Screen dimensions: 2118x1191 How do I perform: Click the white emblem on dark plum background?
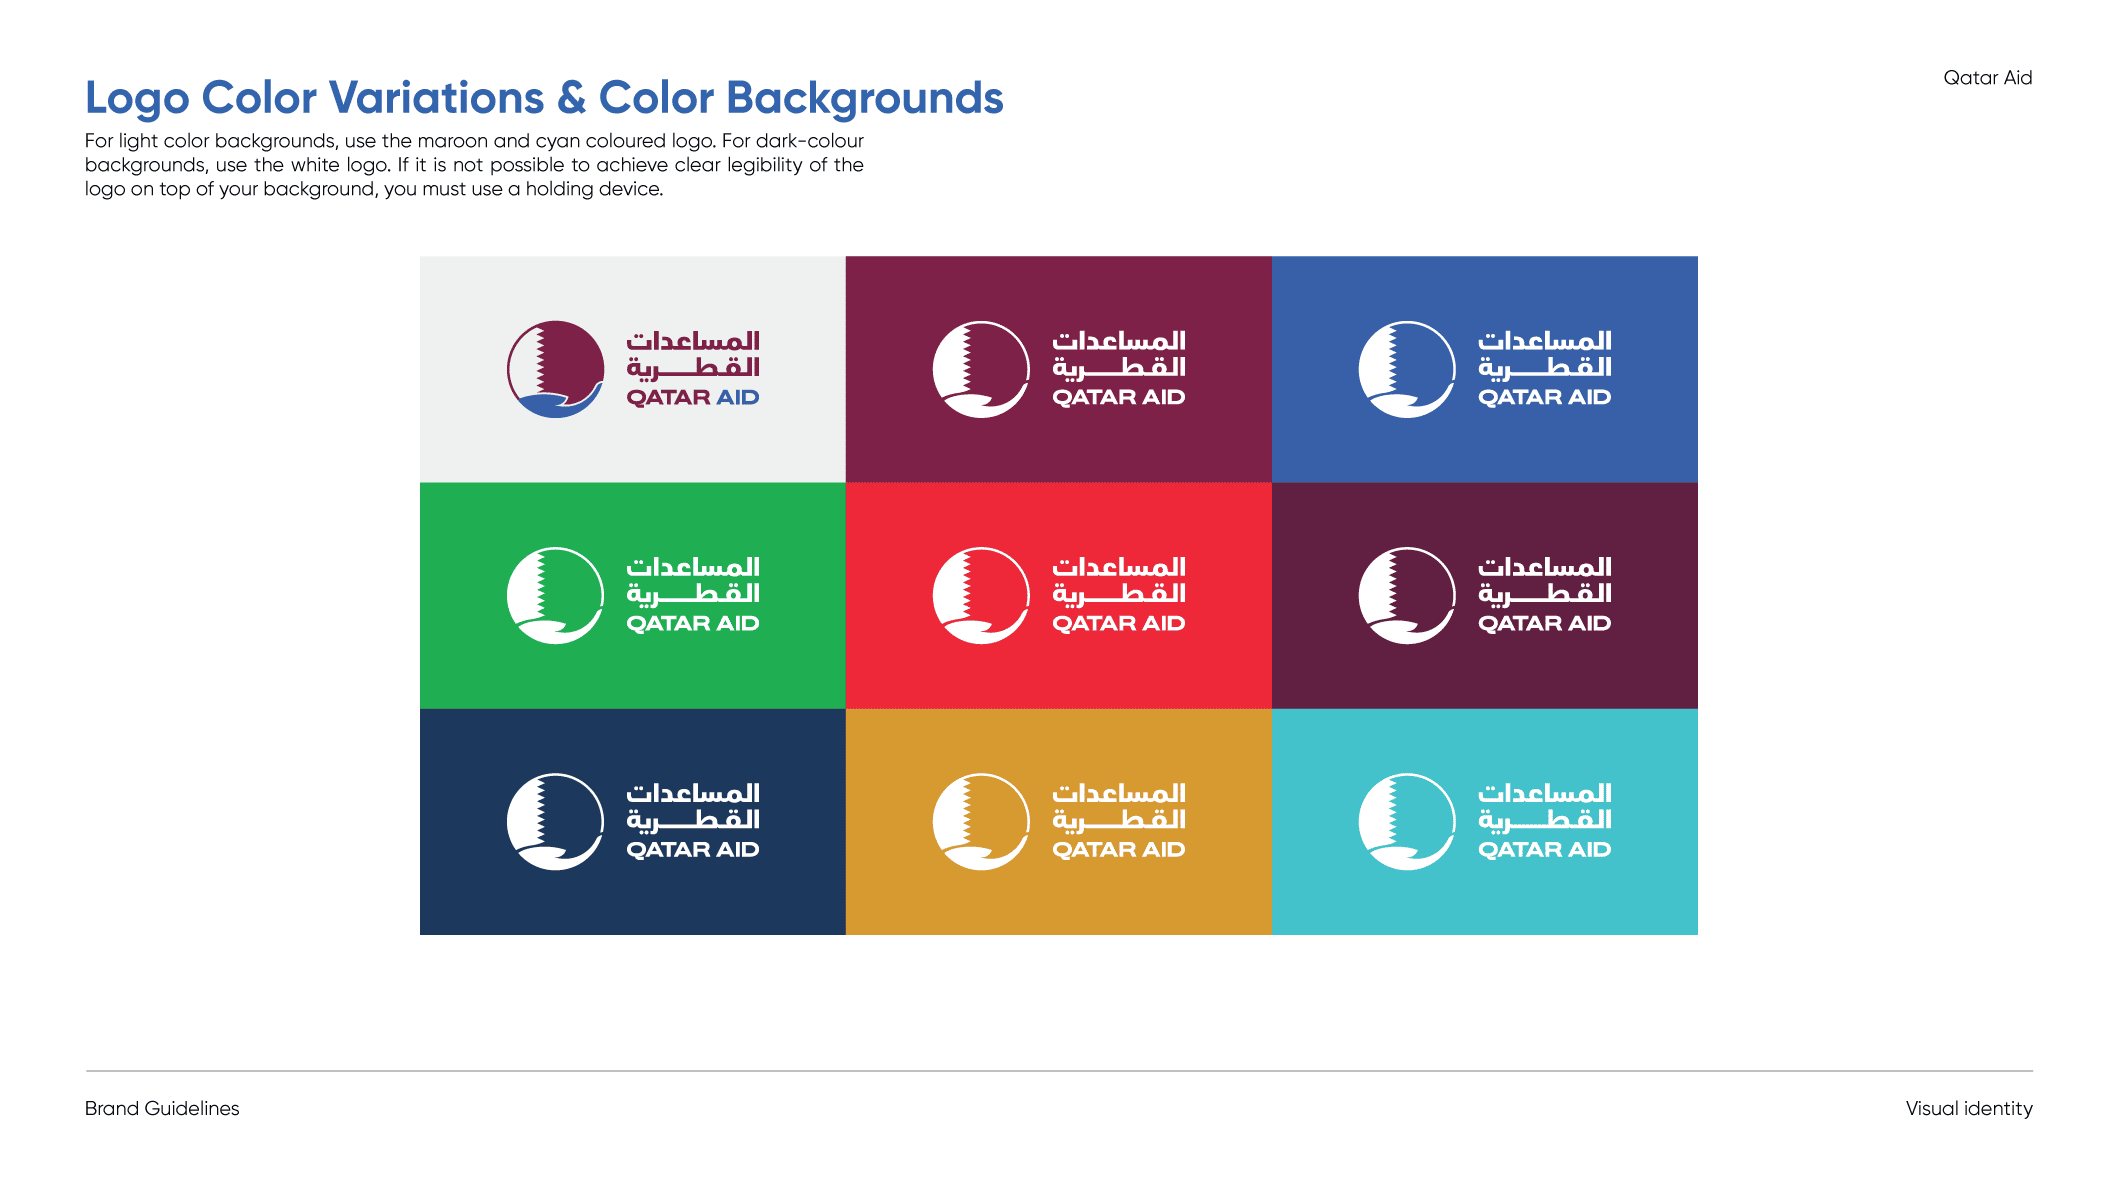coord(1407,595)
